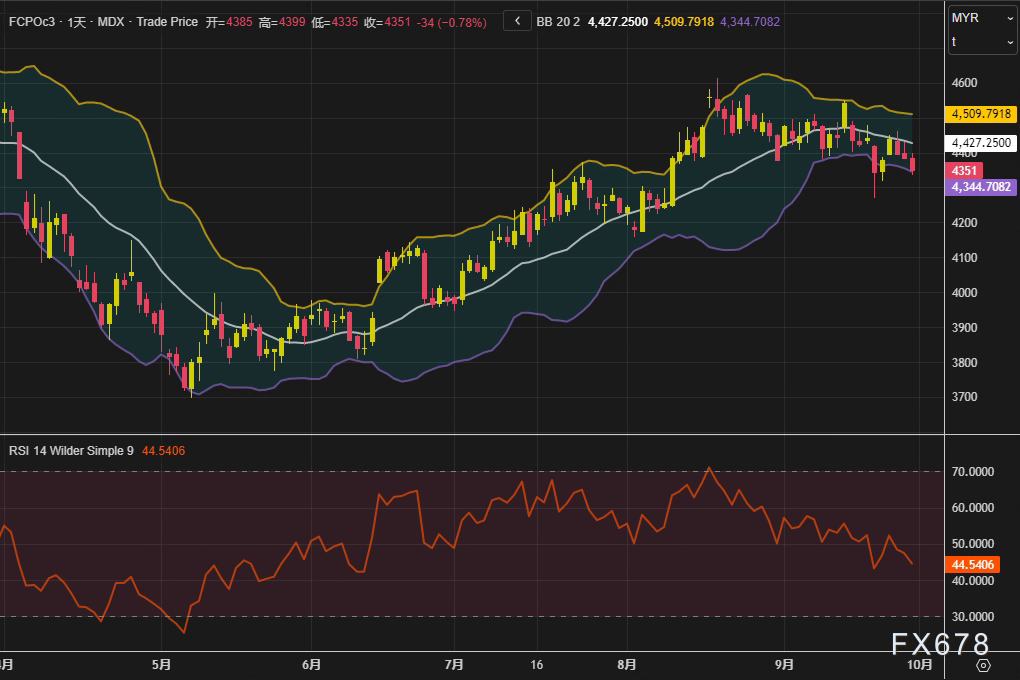Click the yellow upper band price tag 4,509.7918
The image size is (1020, 680).
(980, 113)
